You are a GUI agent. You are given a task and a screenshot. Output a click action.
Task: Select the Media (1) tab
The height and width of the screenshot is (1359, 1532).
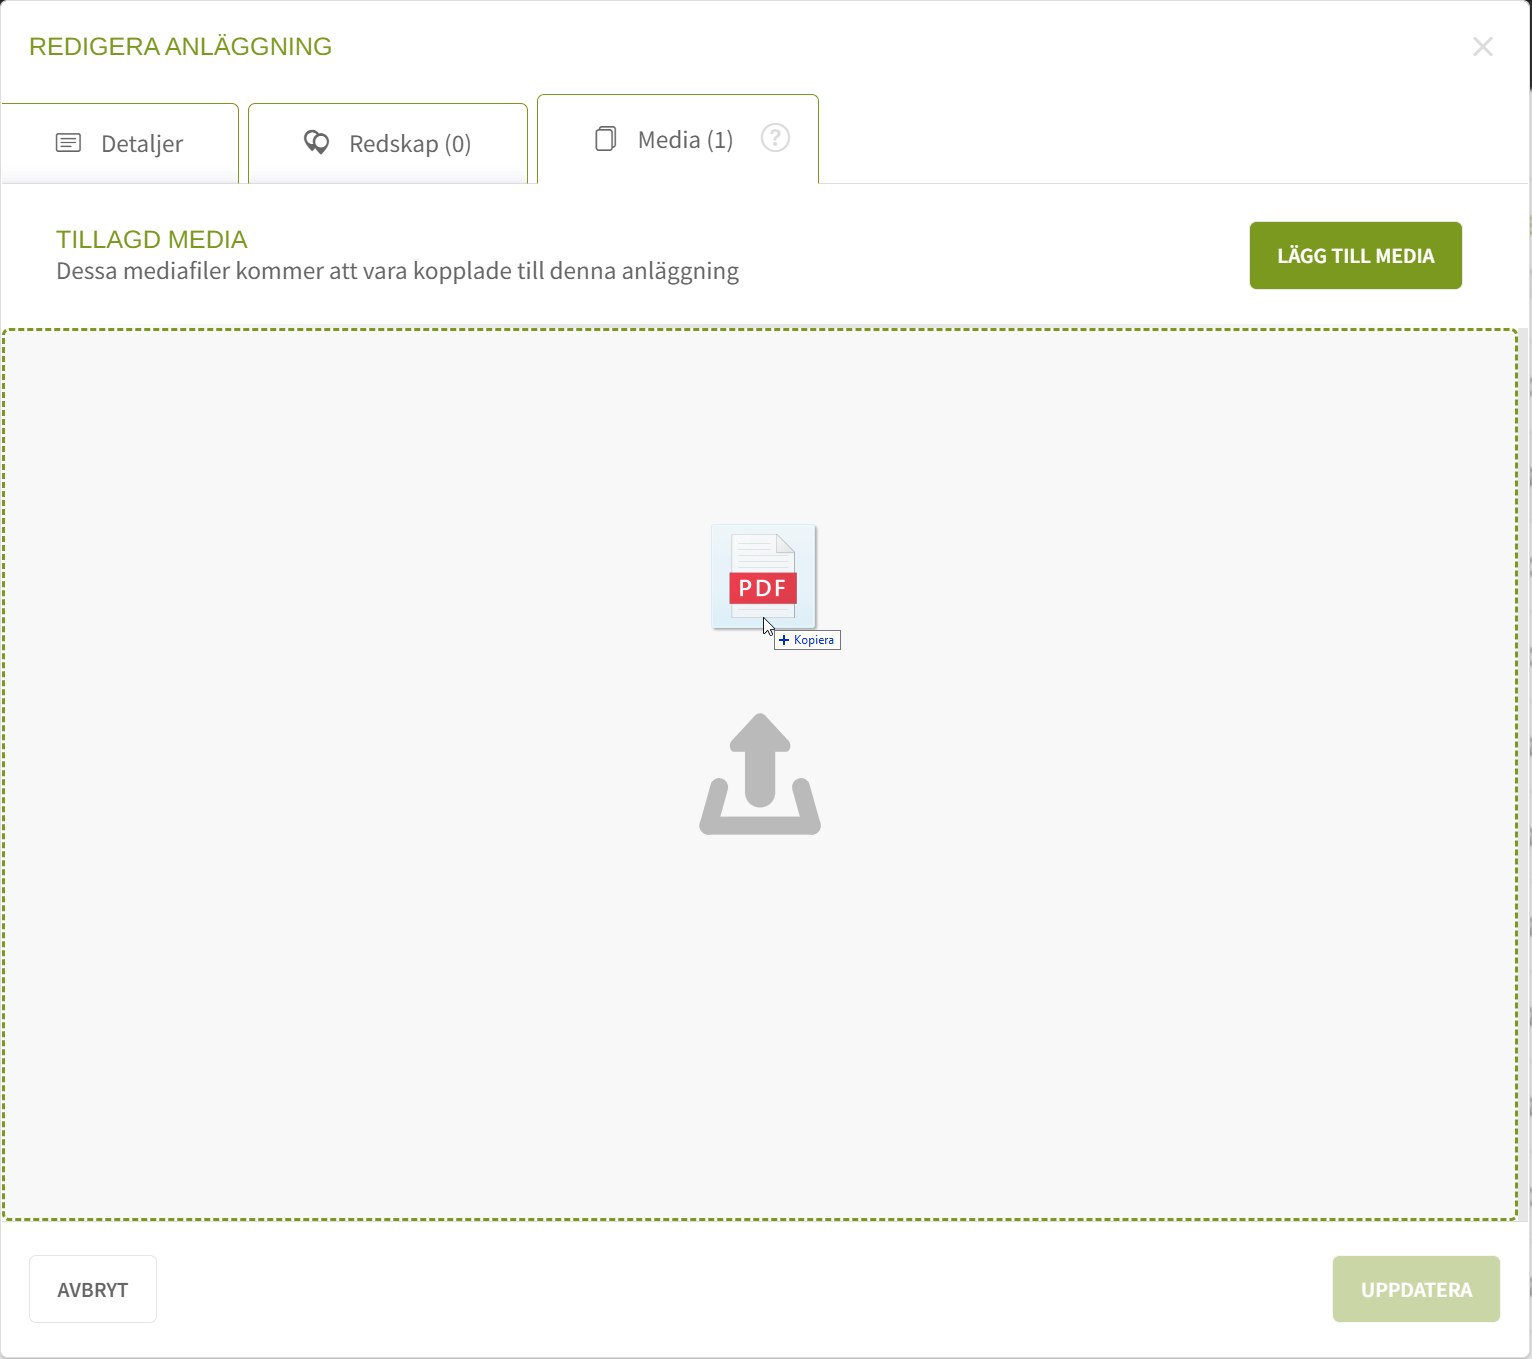[x=685, y=140]
